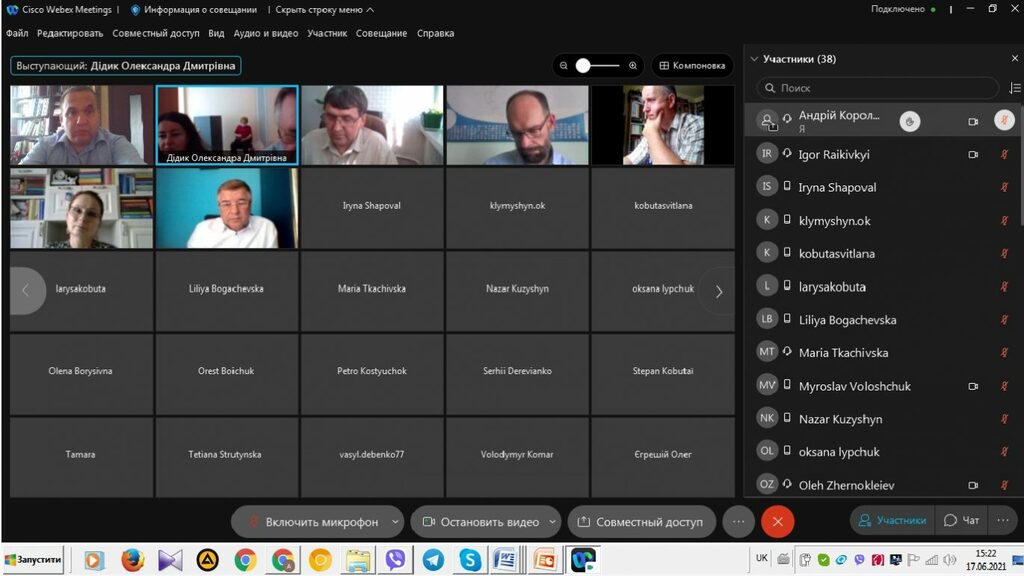Click the Совместный доступ share button
The image size is (1024, 576).
click(640, 522)
